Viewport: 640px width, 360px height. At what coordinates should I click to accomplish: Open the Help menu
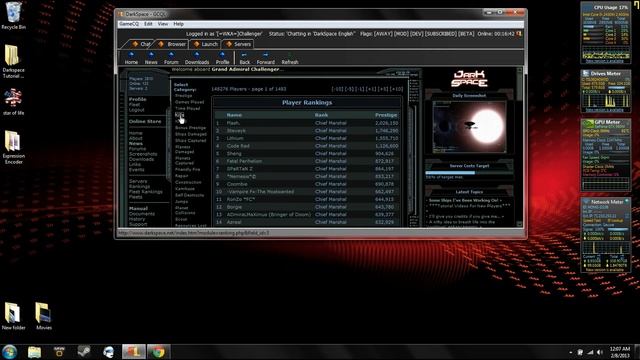point(178,24)
